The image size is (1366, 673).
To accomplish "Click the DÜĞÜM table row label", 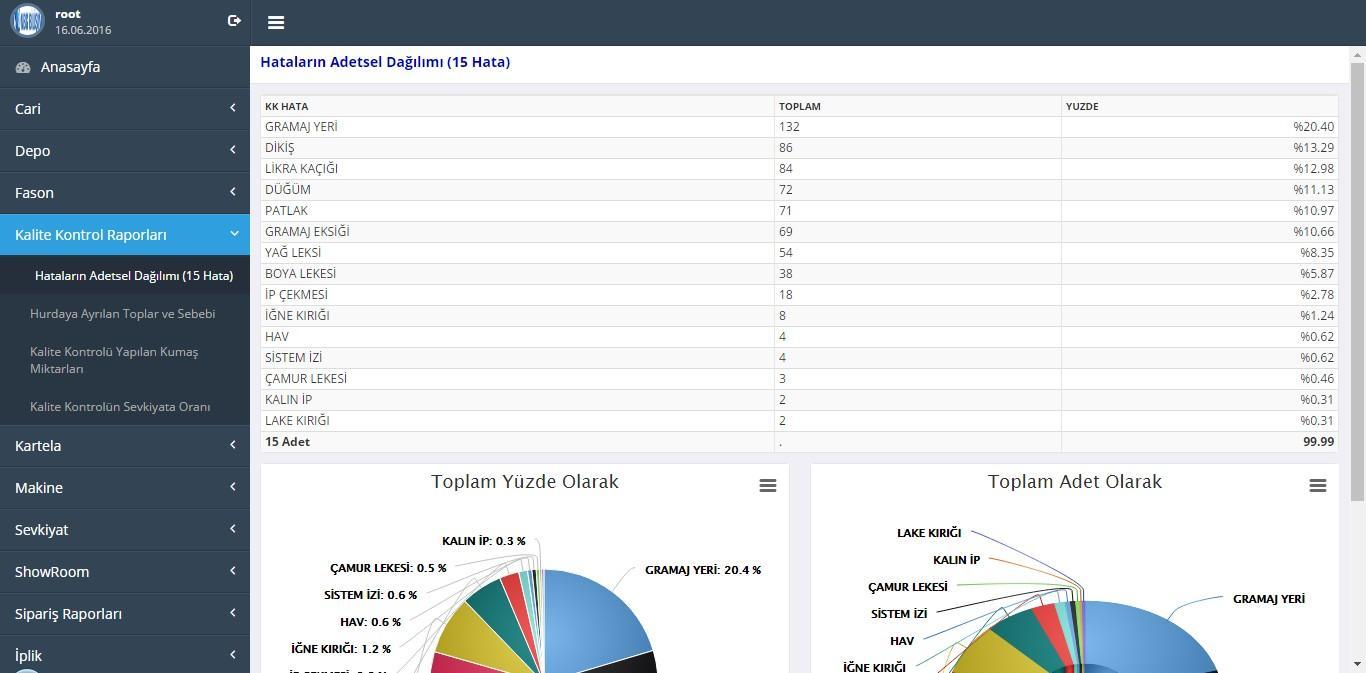I will [x=288, y=190].
